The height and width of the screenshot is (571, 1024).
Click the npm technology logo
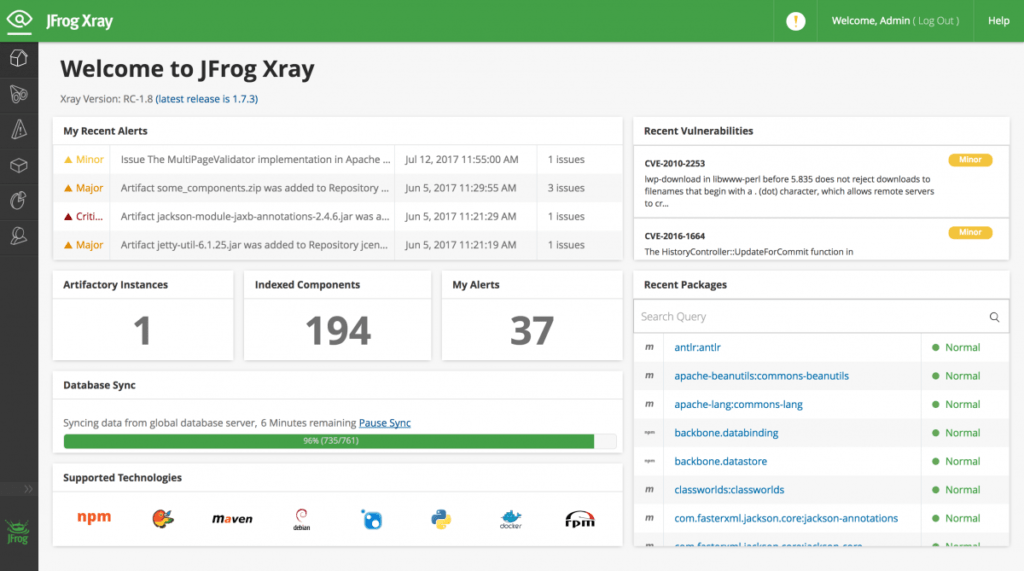94,518
